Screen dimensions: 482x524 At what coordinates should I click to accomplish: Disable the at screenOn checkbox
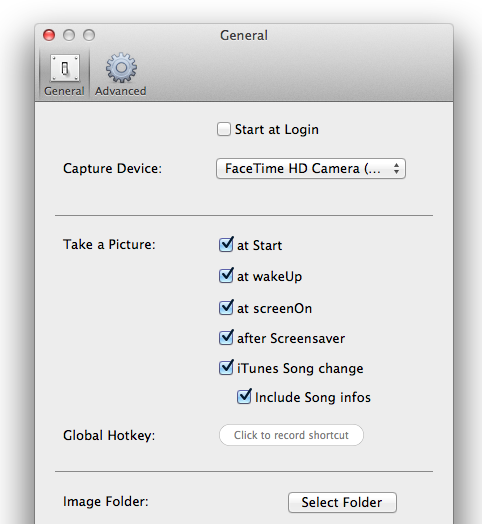pos(226,307)
